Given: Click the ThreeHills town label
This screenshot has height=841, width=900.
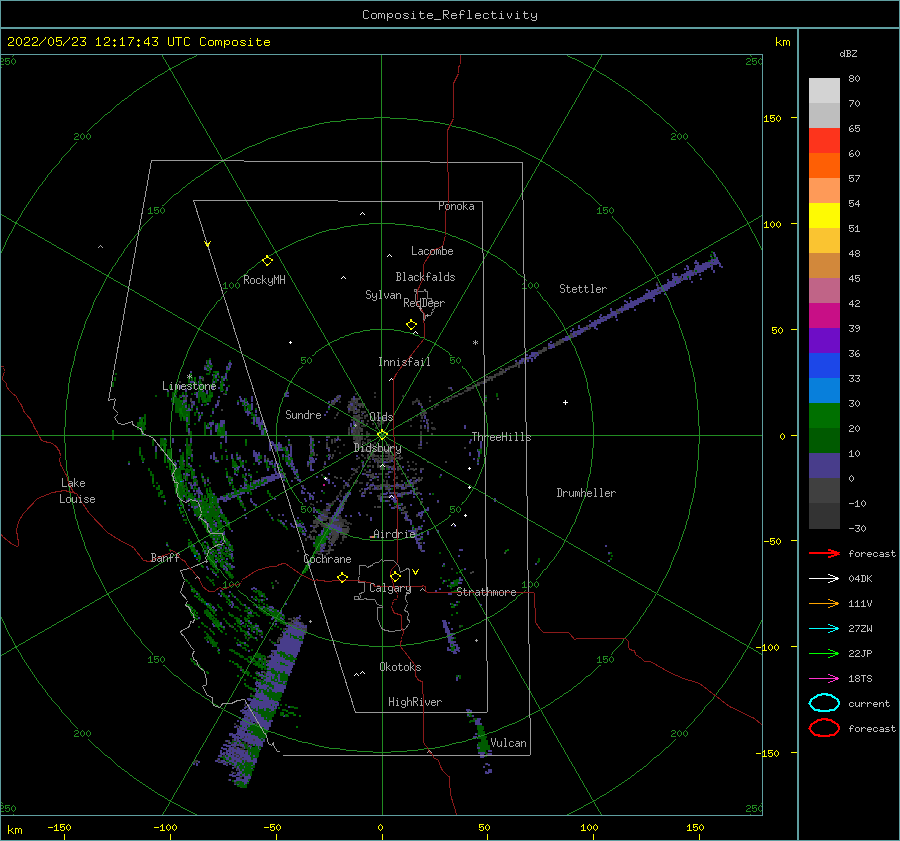Looking at the screenshot, I should (x=501, y=437).
